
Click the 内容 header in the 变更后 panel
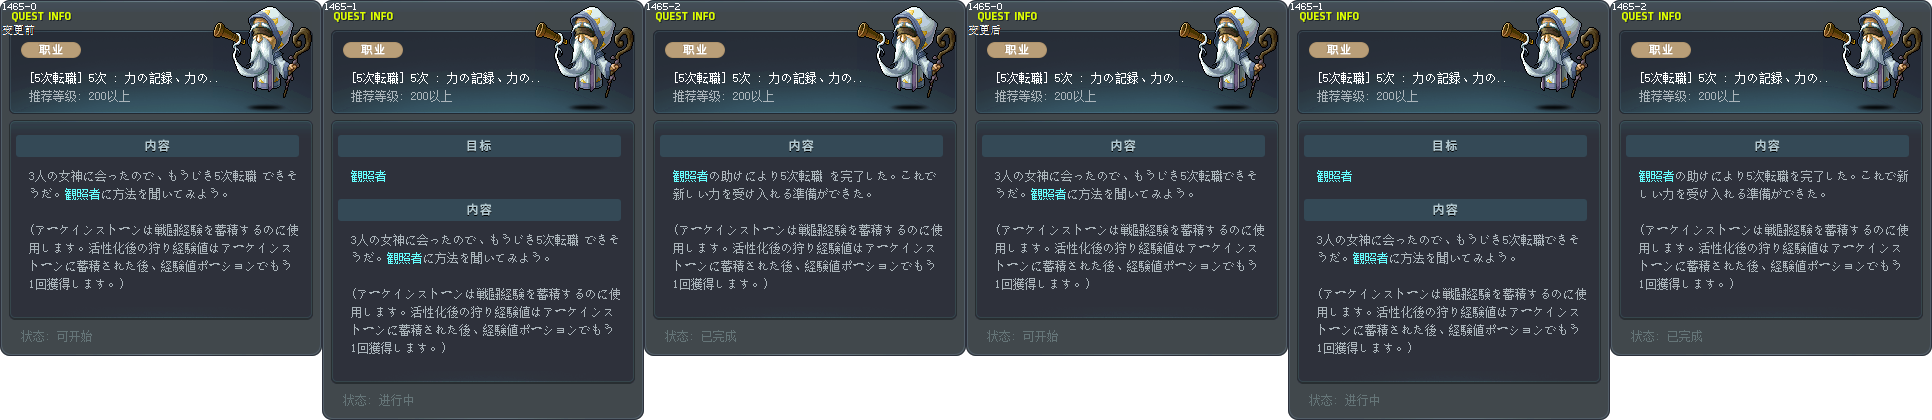click(x=1123, y=146)
